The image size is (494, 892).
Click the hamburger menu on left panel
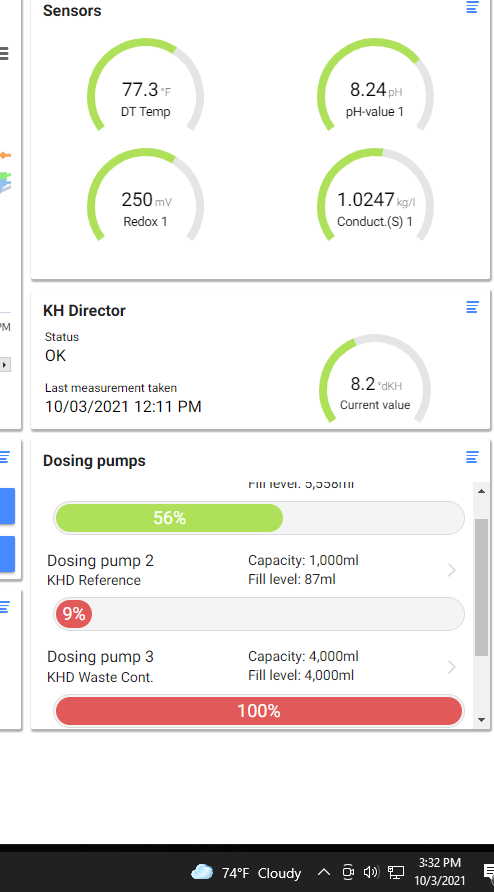coord(4,53)
